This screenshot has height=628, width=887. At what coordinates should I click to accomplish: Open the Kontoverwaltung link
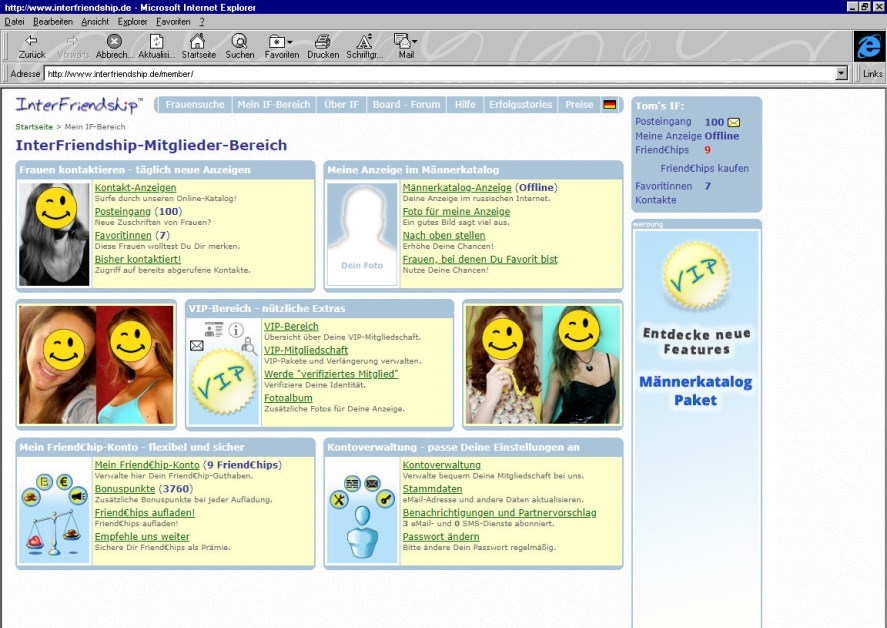click(441, 464)
